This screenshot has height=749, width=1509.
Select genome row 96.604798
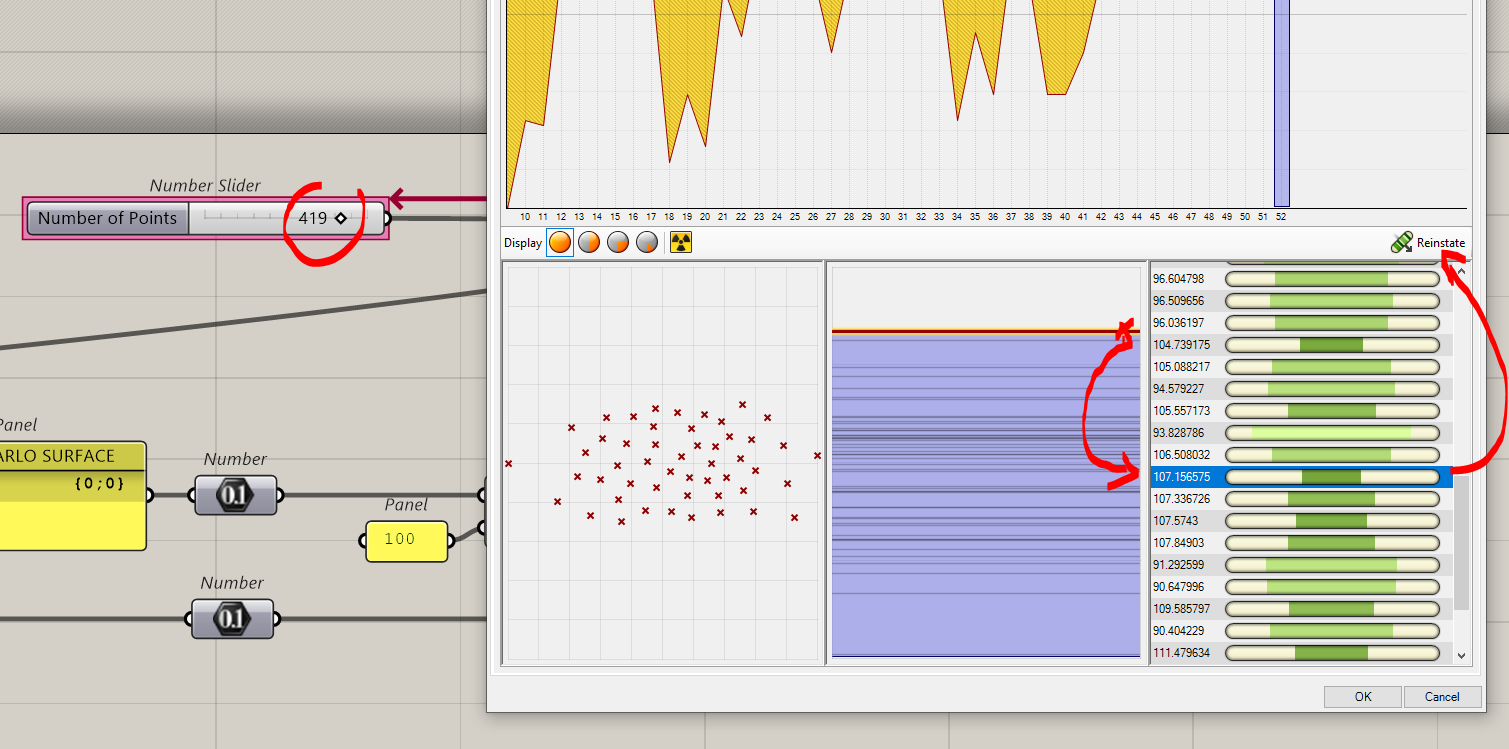pyautogui.click(x=1301, y=279)
